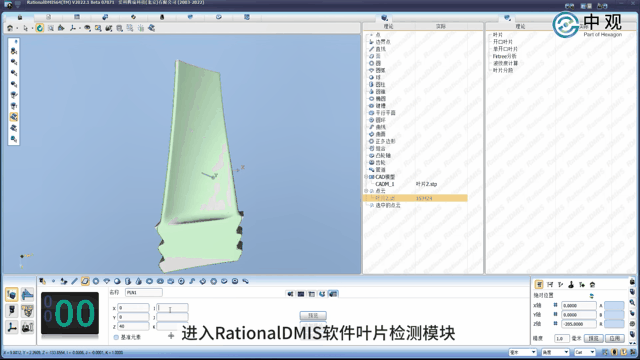
Task: Click the highlighted first icon in the machine position panel
Action: [539, 284]
